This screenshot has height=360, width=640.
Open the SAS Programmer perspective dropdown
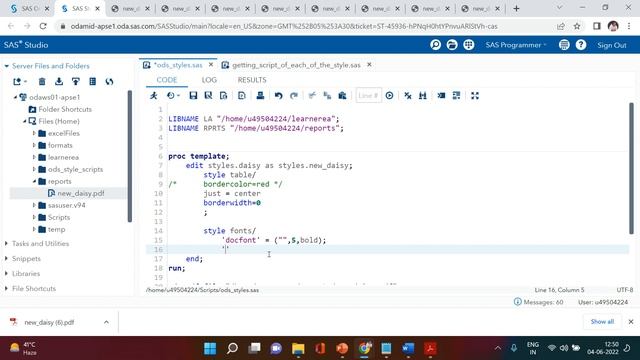[516, 45]
